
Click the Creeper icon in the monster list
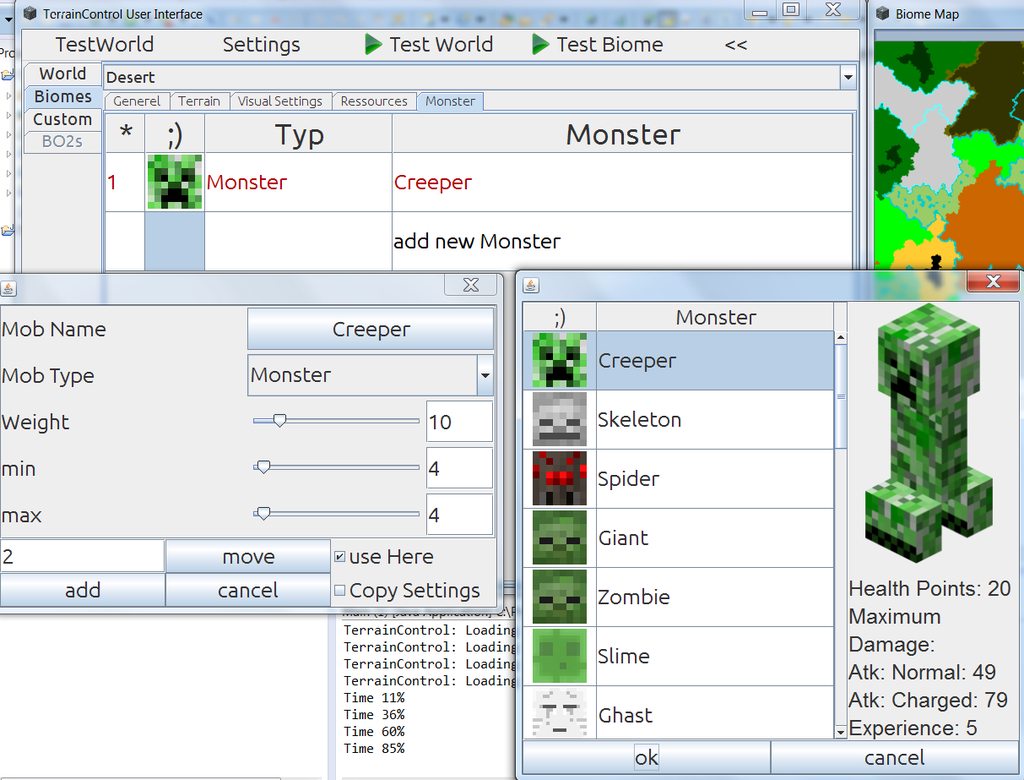558,360
